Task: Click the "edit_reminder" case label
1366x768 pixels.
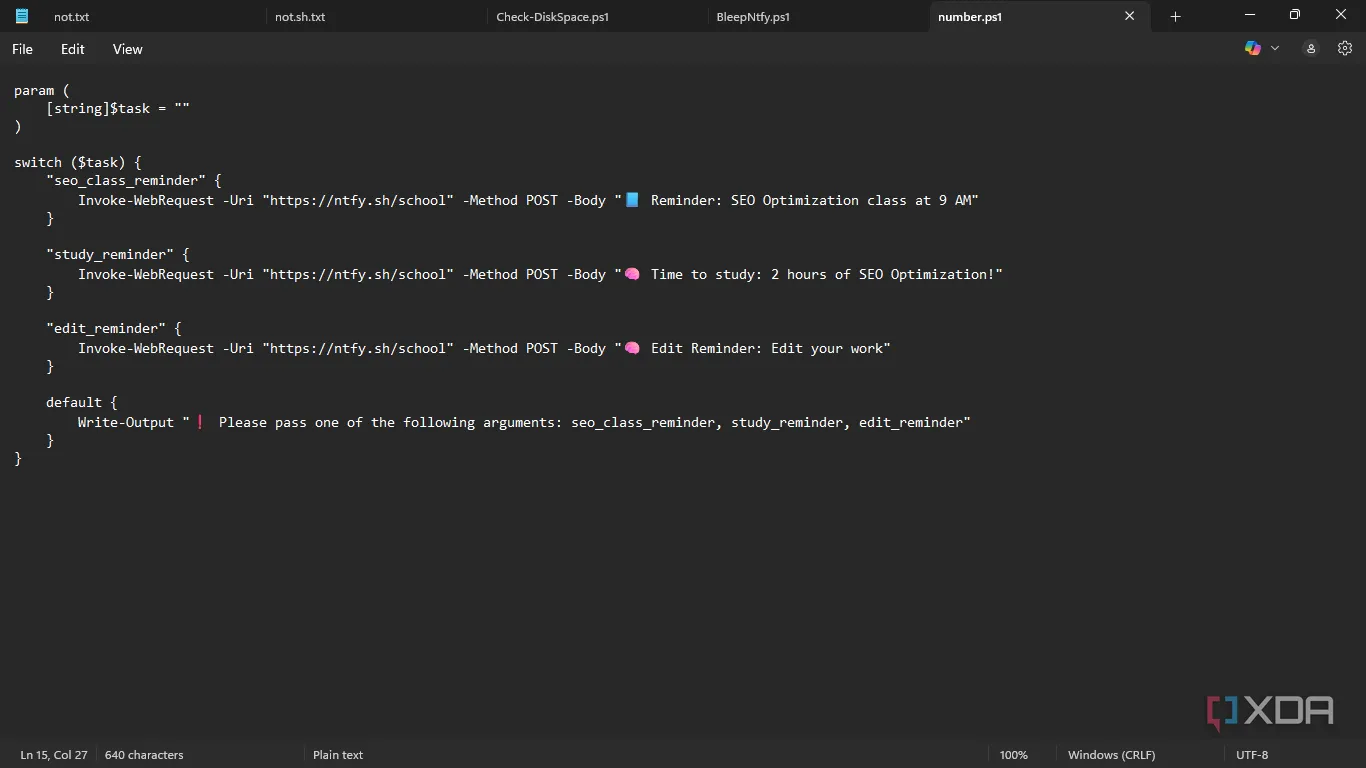Action: [106, 328]
